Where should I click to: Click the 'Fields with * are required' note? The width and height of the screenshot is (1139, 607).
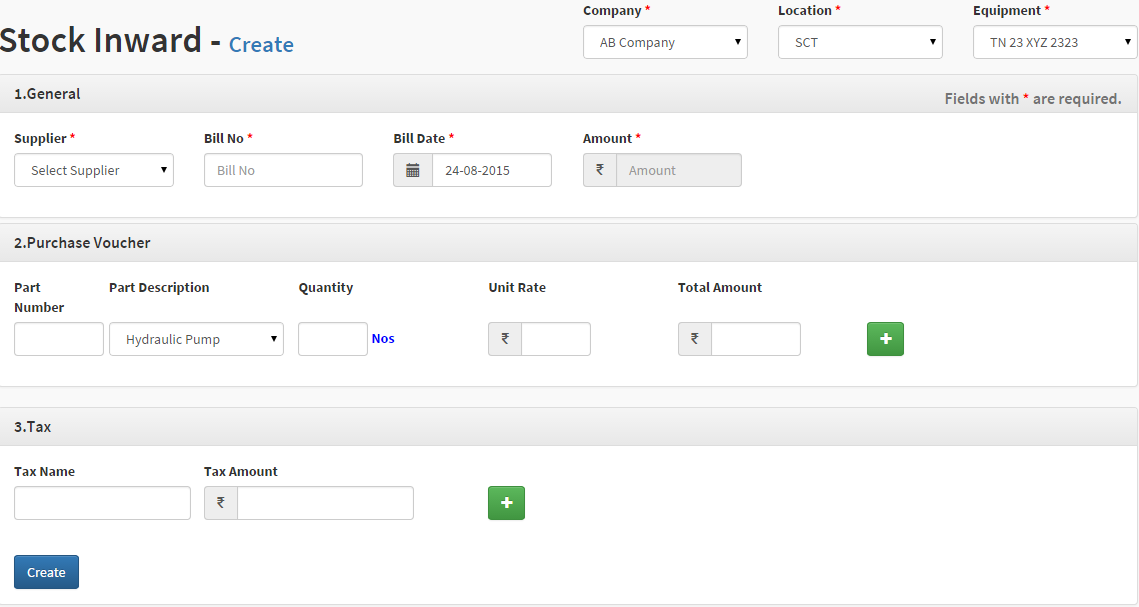[x=1033, y=99]
